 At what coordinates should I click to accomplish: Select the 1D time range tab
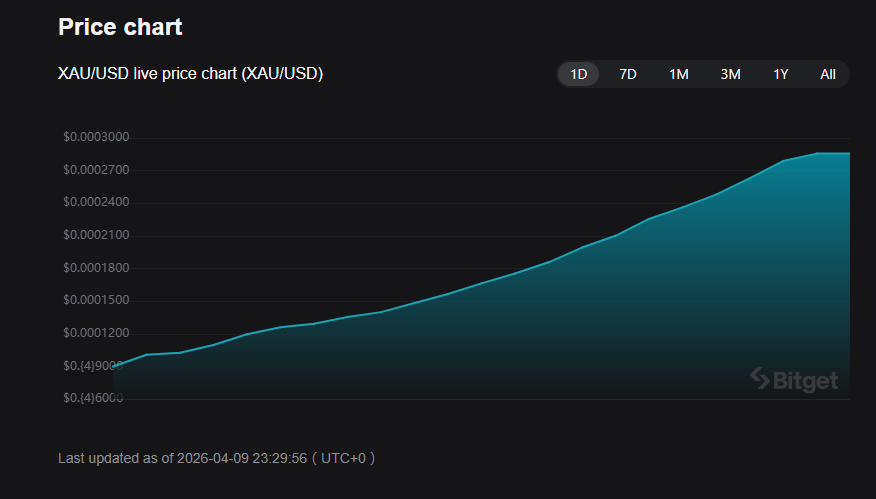[x=578, y=74]
